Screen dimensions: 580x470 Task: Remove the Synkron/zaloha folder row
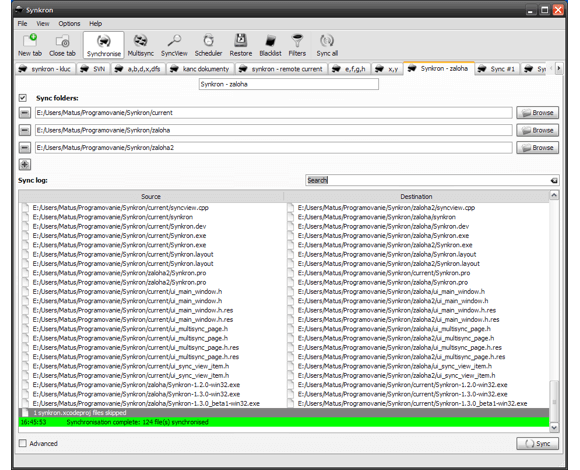(x=25, y=130)
